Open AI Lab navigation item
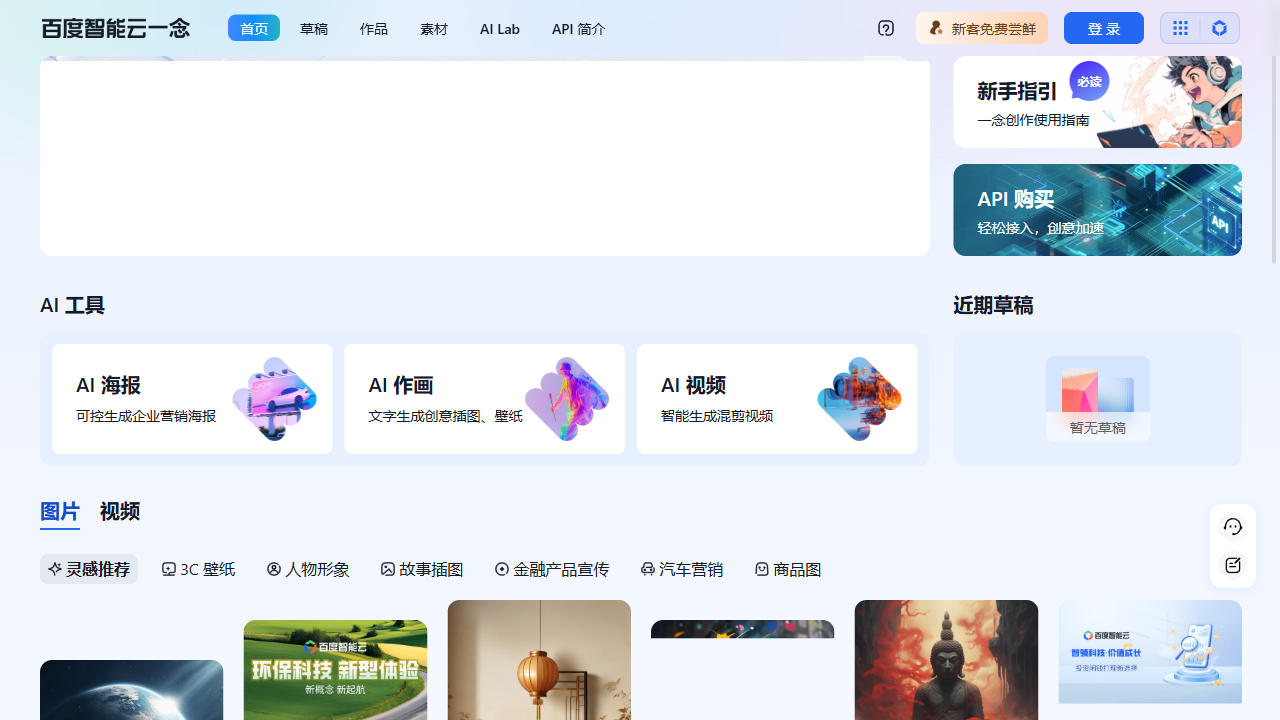This screenshot has width=1280, height=720. click(499, 29)
